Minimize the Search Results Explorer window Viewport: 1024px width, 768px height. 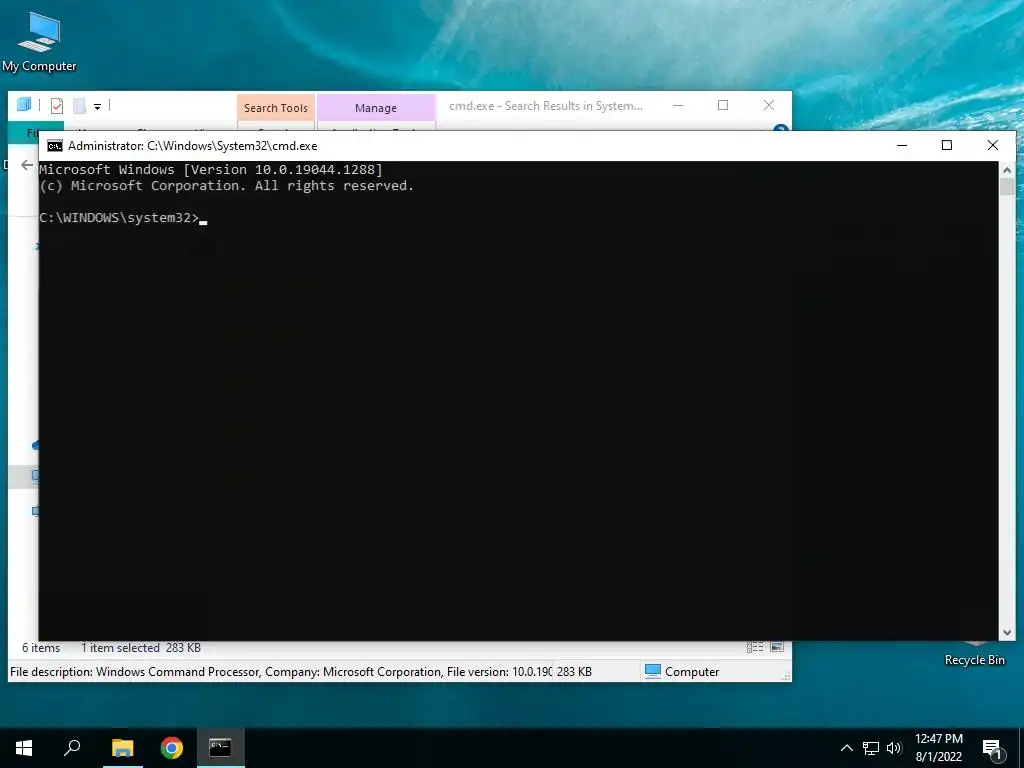point(678,105)
